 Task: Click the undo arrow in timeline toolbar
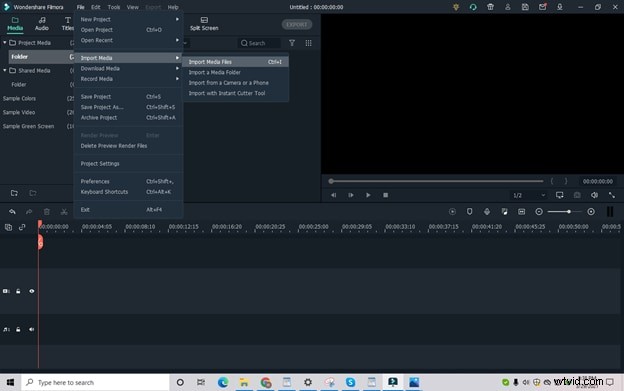point(12,212)
